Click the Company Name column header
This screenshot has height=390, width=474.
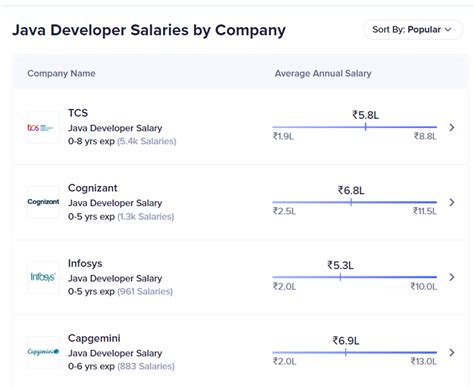coord(61,73)
